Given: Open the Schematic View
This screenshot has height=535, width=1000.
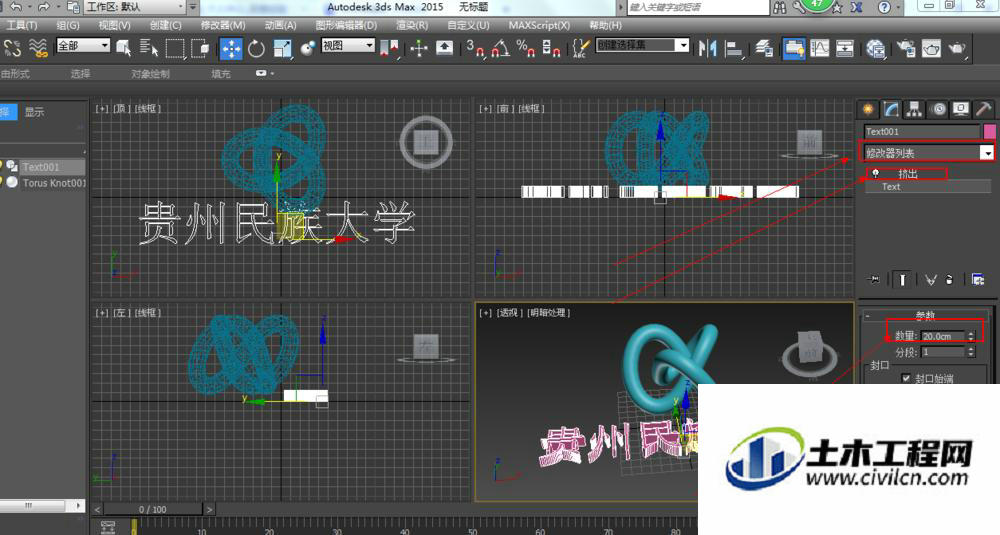Looking at the screenshot, I should click(x=845, y=48).
